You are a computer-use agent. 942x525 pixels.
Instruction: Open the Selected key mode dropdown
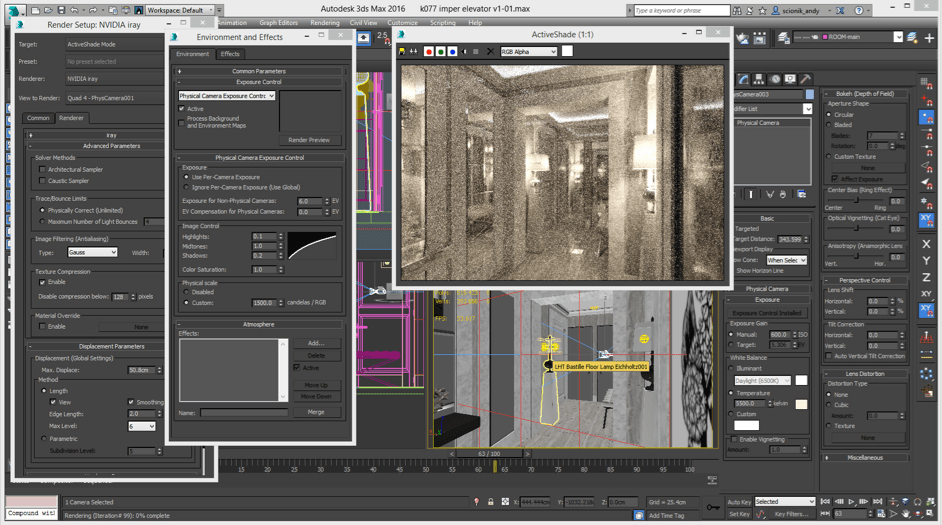(785, 502)
